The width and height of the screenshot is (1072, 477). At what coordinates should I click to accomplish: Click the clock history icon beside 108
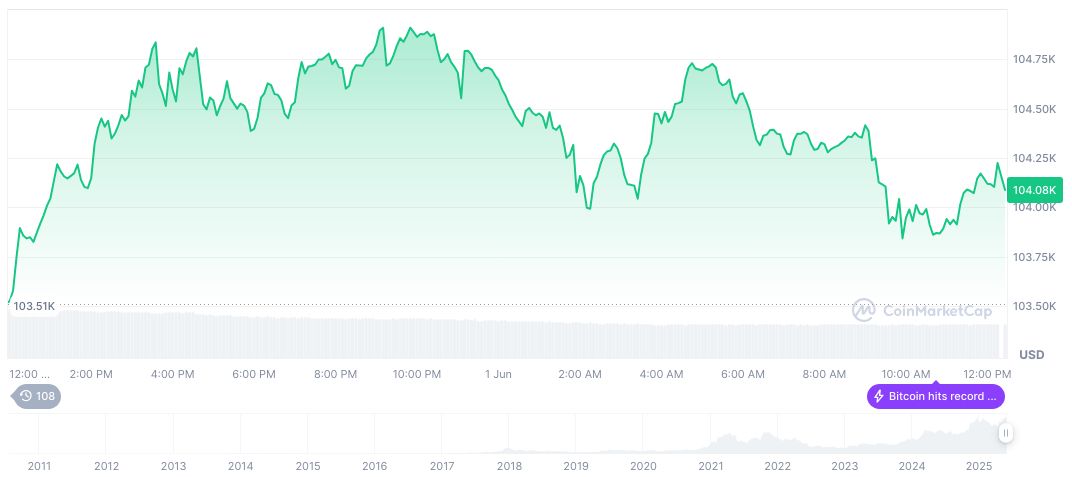pos(26,396)
